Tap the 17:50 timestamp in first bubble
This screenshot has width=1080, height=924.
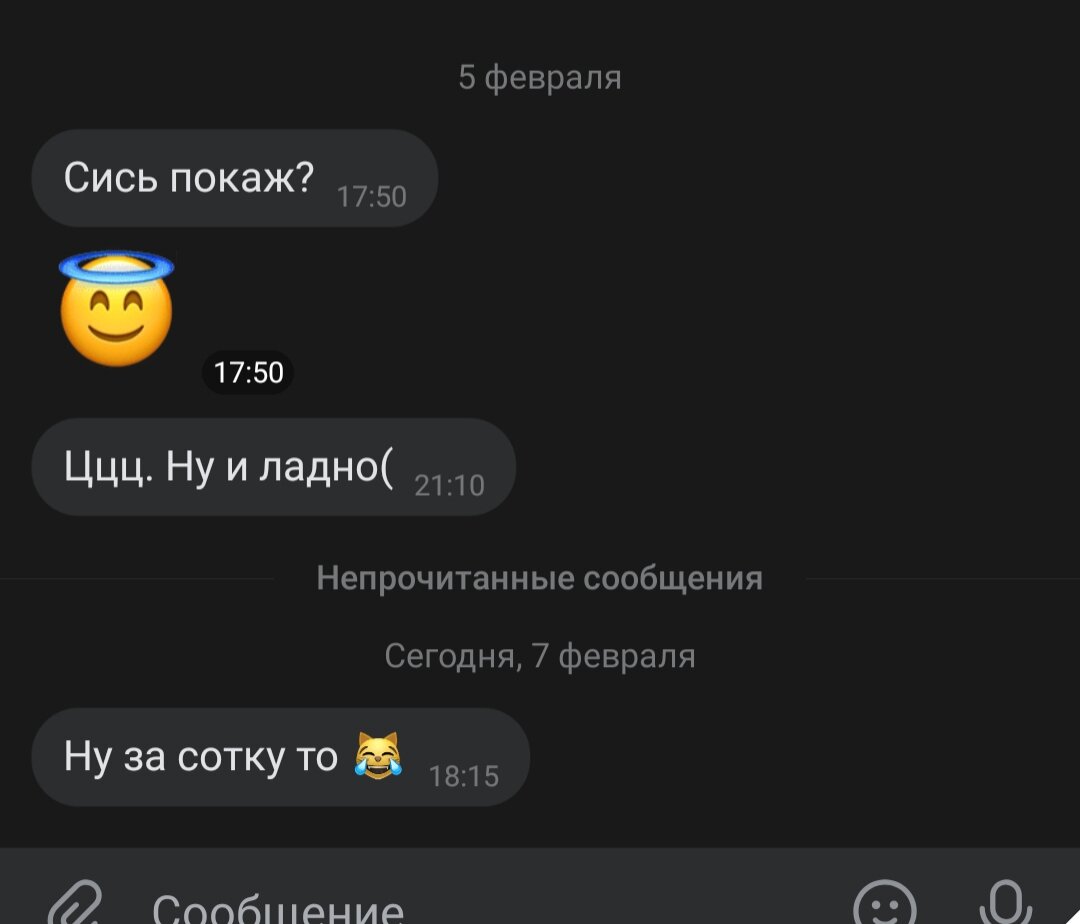coord(372,197)
